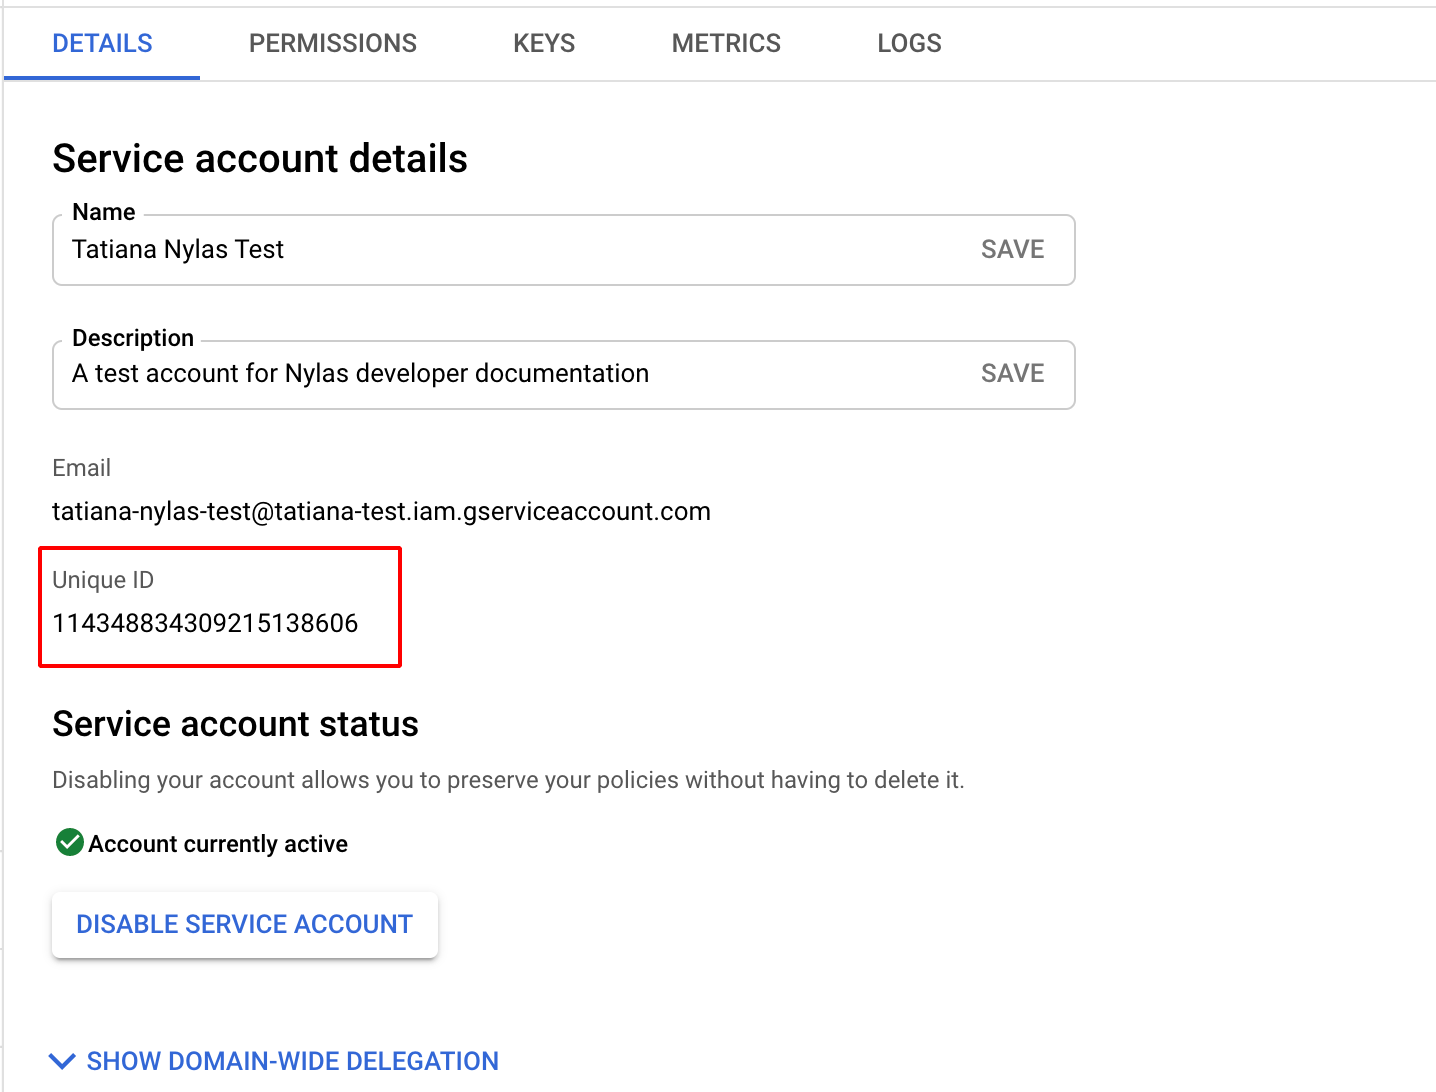Viewport: 1436px width, 1092px height.
Task: Save the service account Name
Action: point(1012,249)
